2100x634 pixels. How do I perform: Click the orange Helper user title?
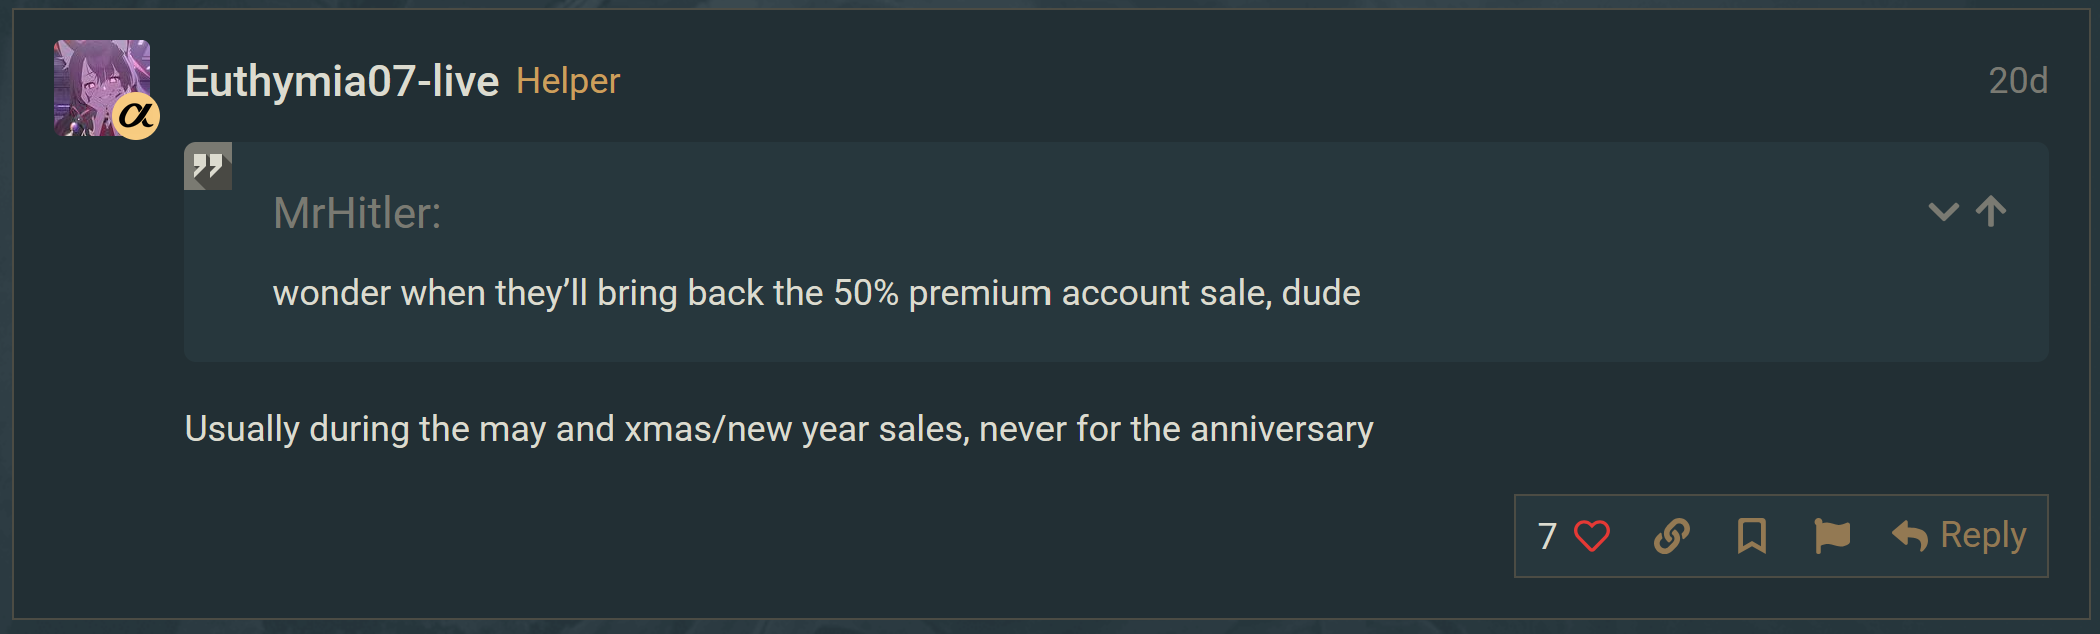point(568,81)
